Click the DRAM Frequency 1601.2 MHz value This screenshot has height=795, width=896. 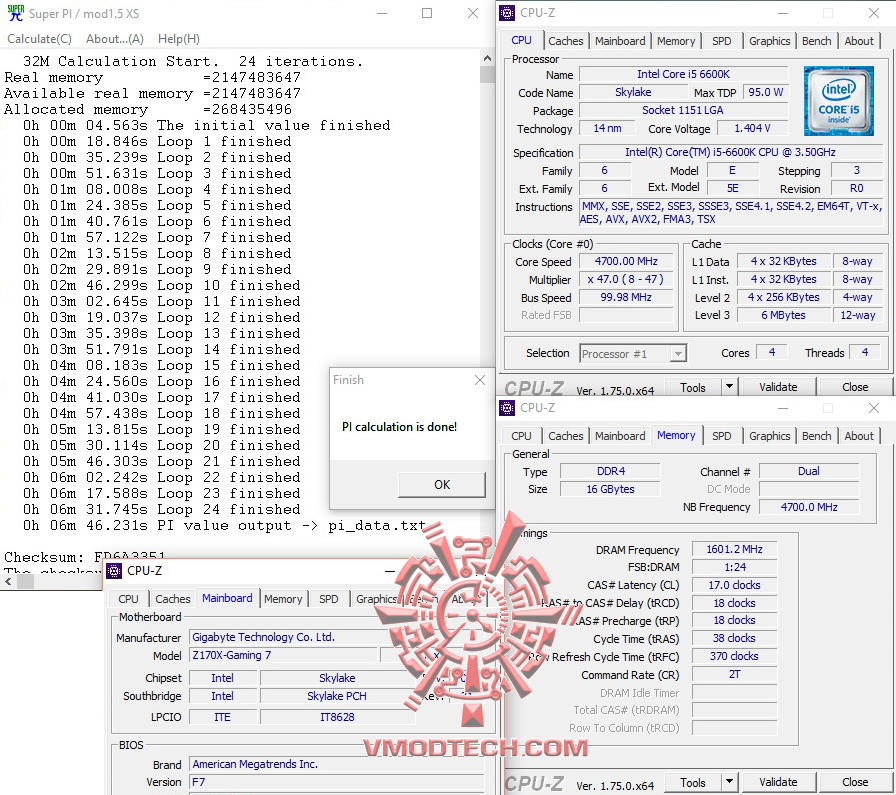(734, 549)
